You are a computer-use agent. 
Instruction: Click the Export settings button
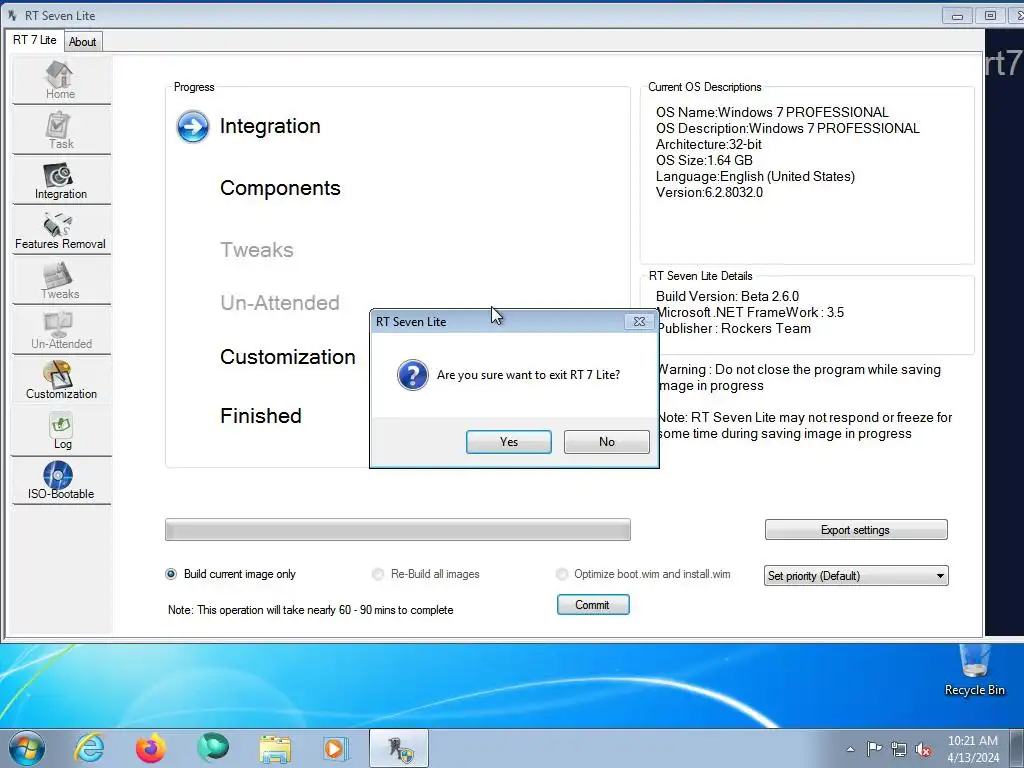pyautogui.click(x=856, y=530)
